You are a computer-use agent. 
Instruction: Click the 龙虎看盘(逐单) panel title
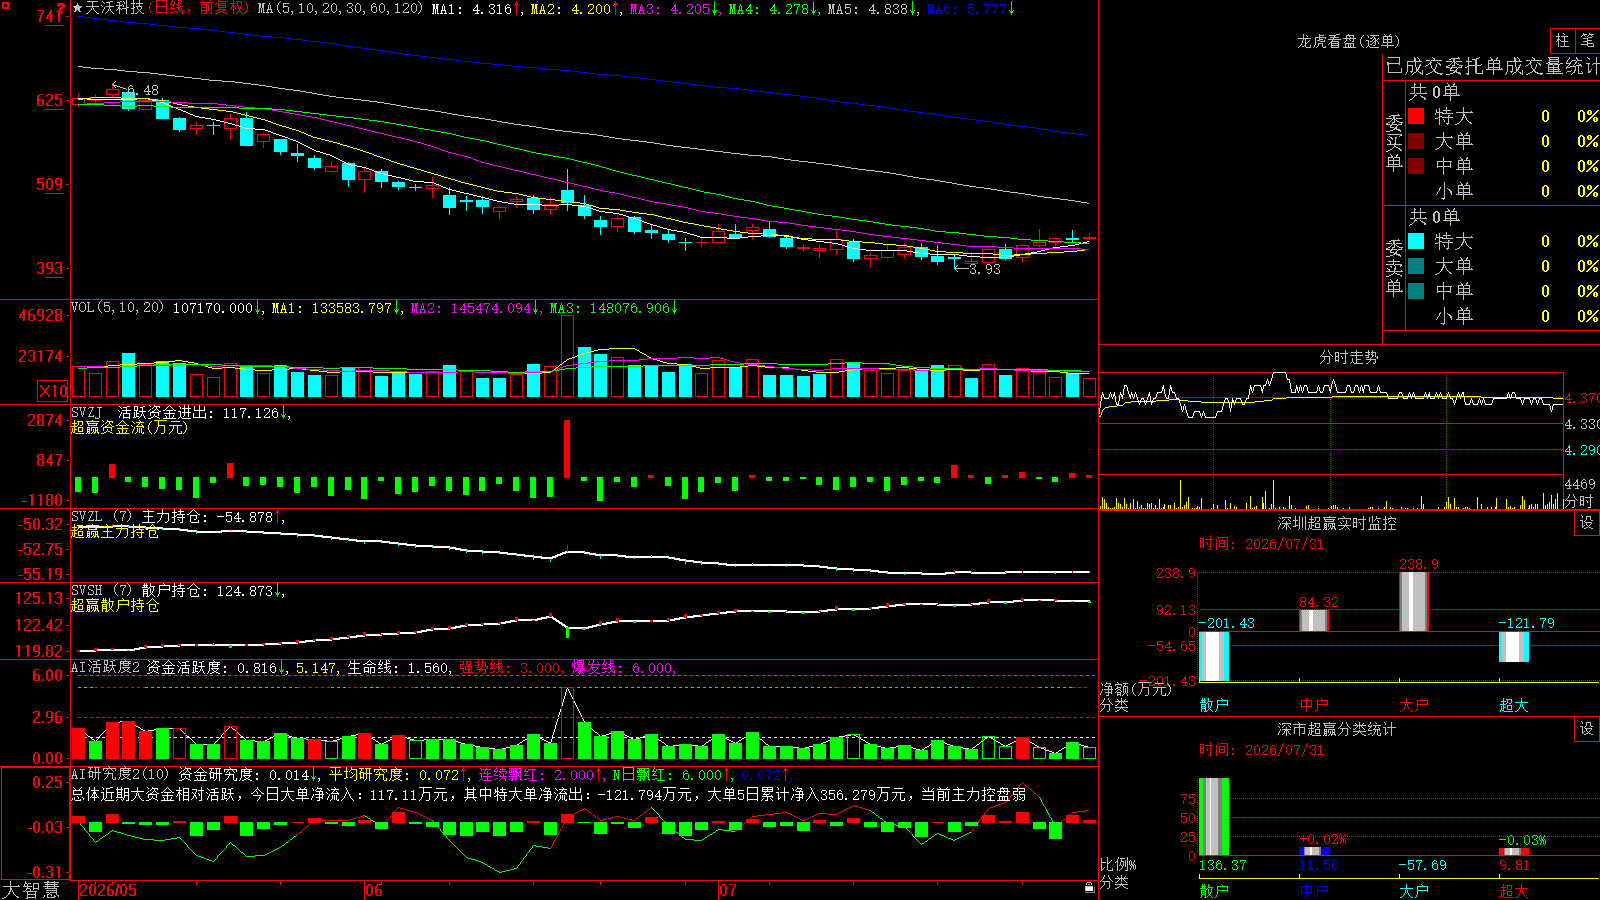click(x=1348, y=41)
